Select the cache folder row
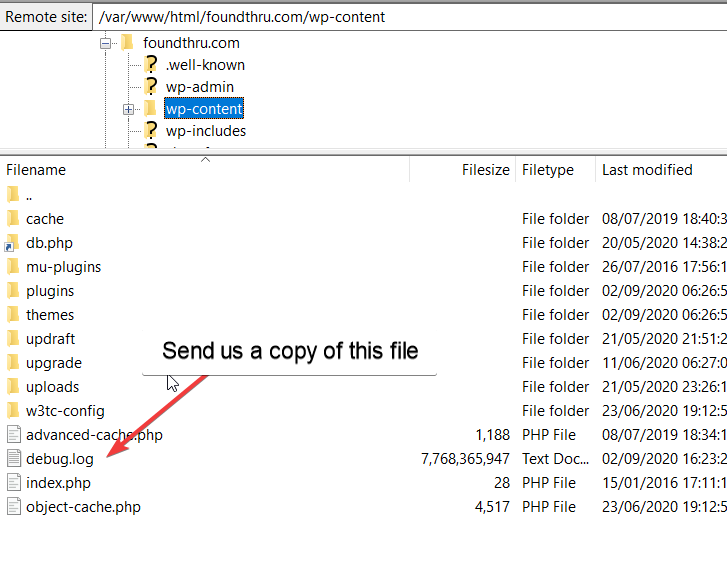The image size is (727, 571). click(x=364, y=219)
